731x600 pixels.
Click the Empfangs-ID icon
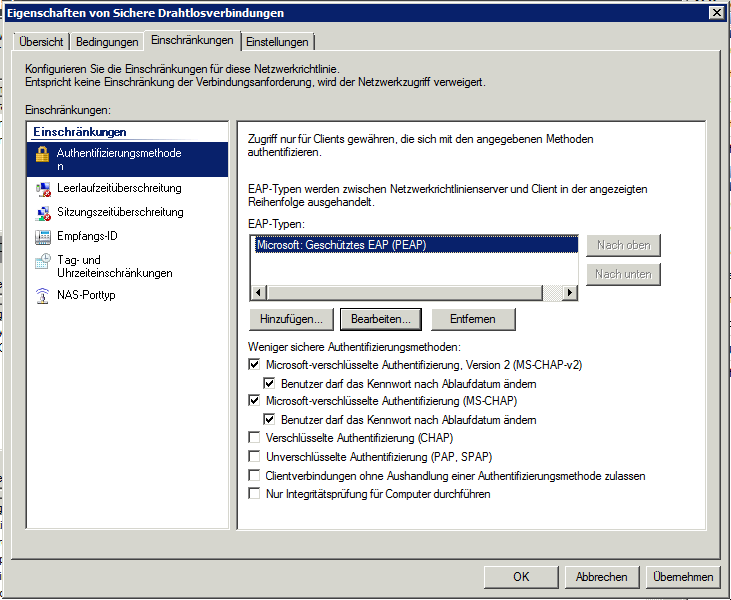(42, 237)
